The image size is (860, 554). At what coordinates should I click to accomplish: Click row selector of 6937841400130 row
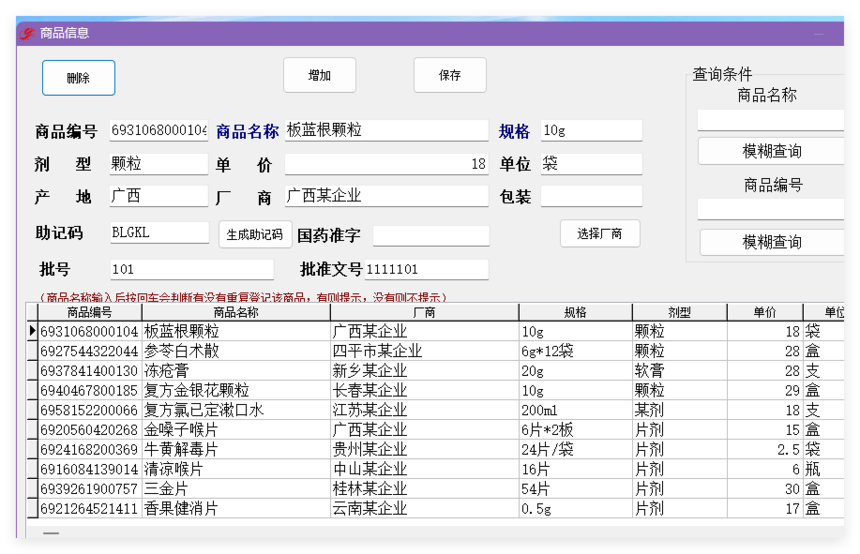32,371
